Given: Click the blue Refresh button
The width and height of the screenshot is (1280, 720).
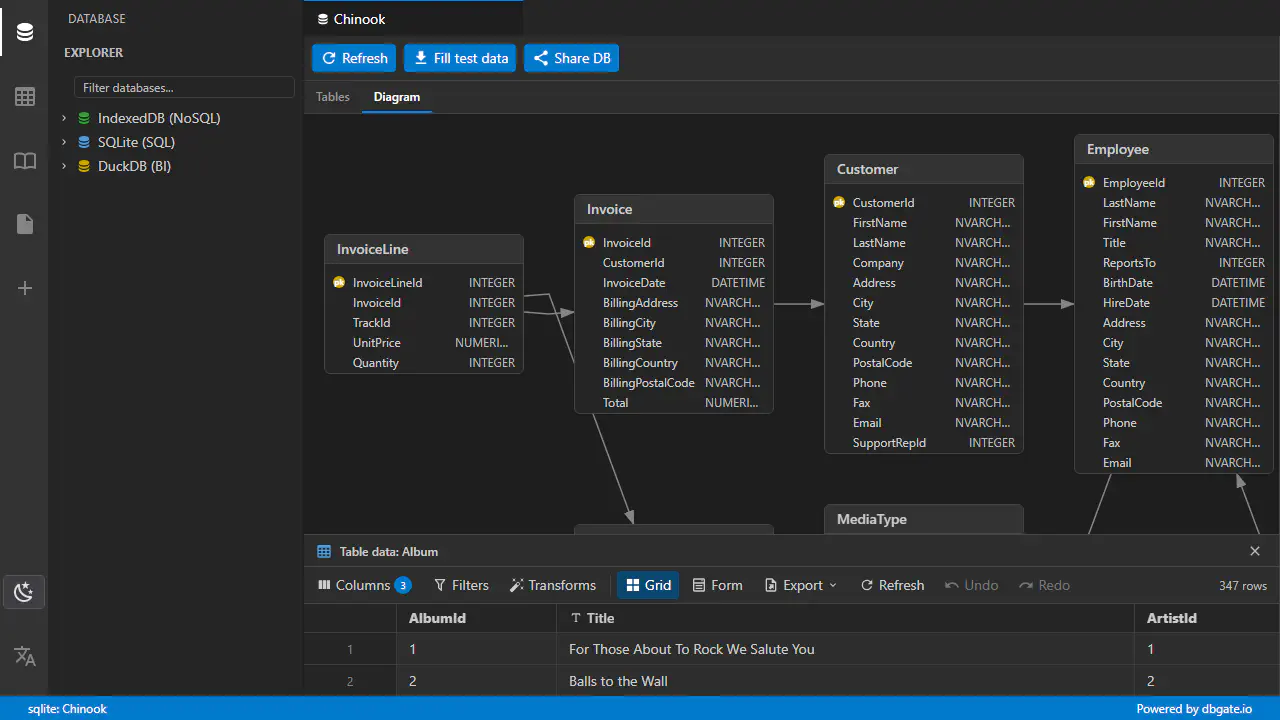Looking at the screenshot, I should (354, 58).
